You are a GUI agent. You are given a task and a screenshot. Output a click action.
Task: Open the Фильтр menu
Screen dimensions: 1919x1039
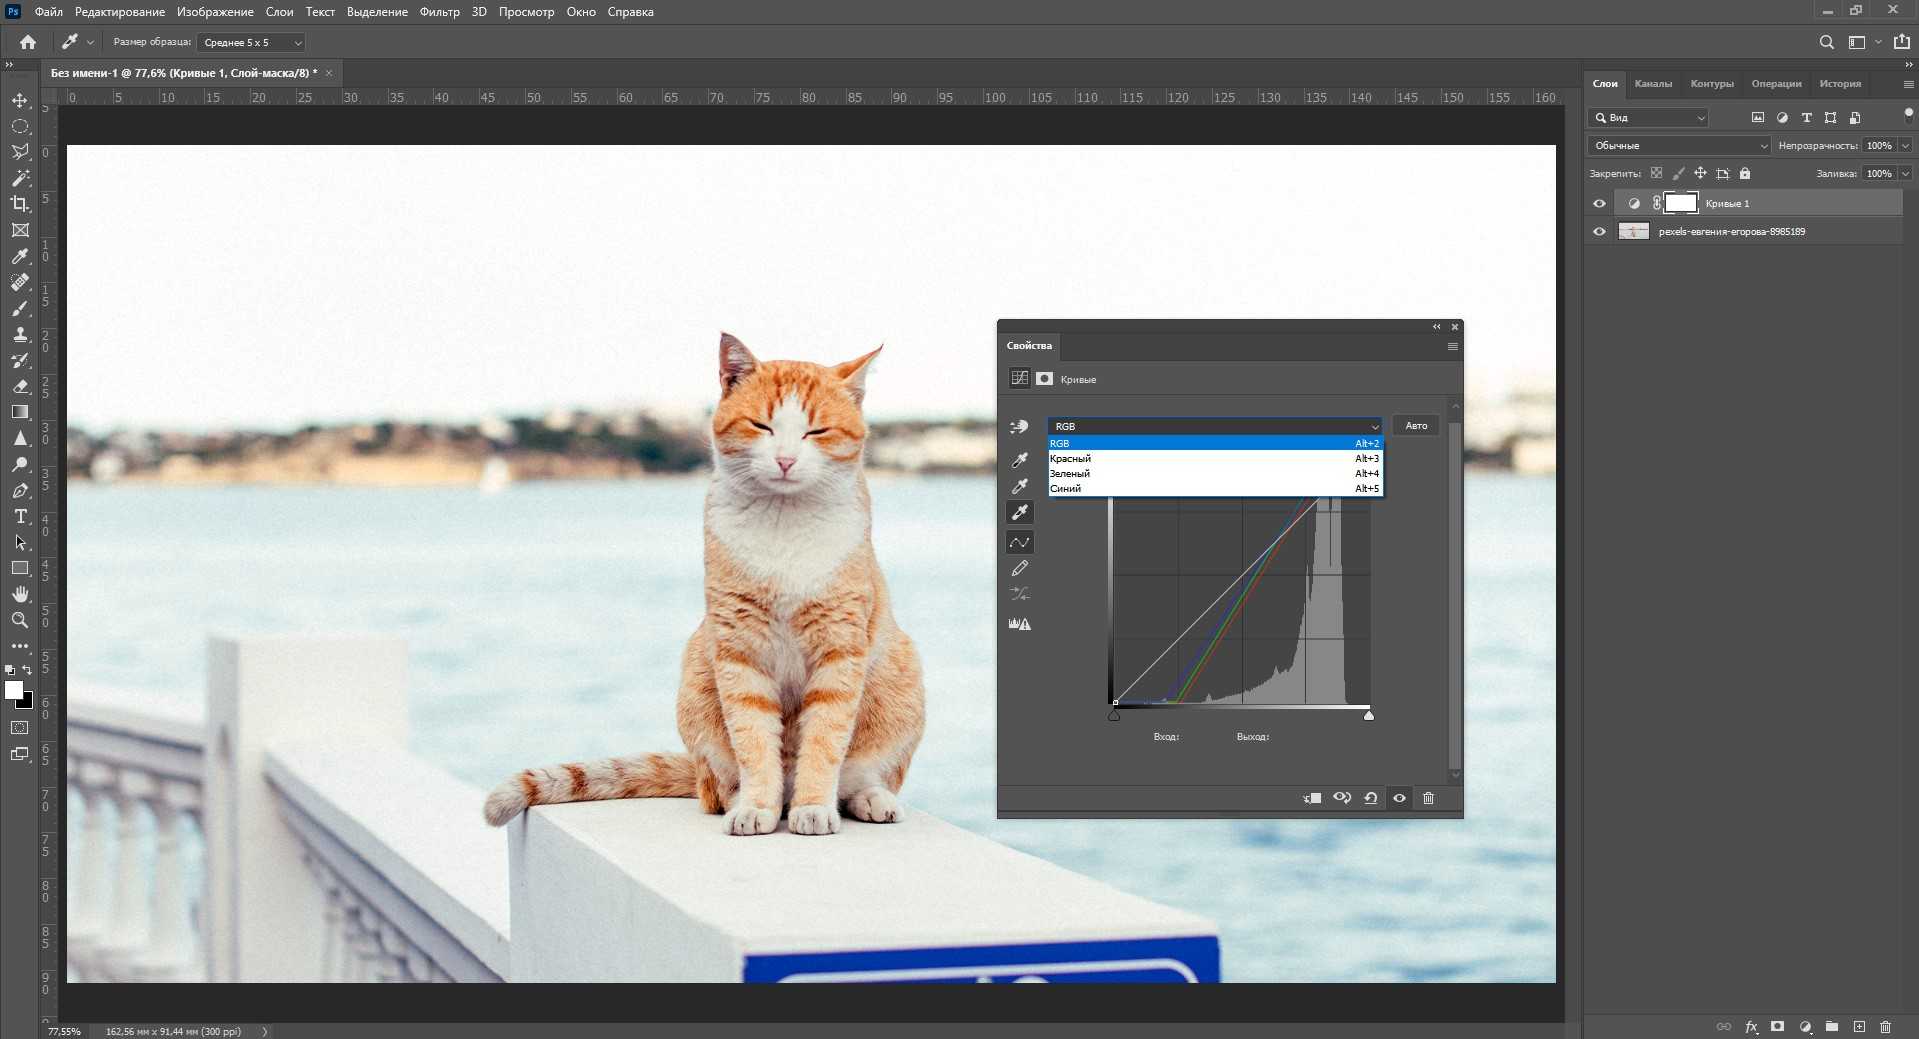tap(439, 12)
